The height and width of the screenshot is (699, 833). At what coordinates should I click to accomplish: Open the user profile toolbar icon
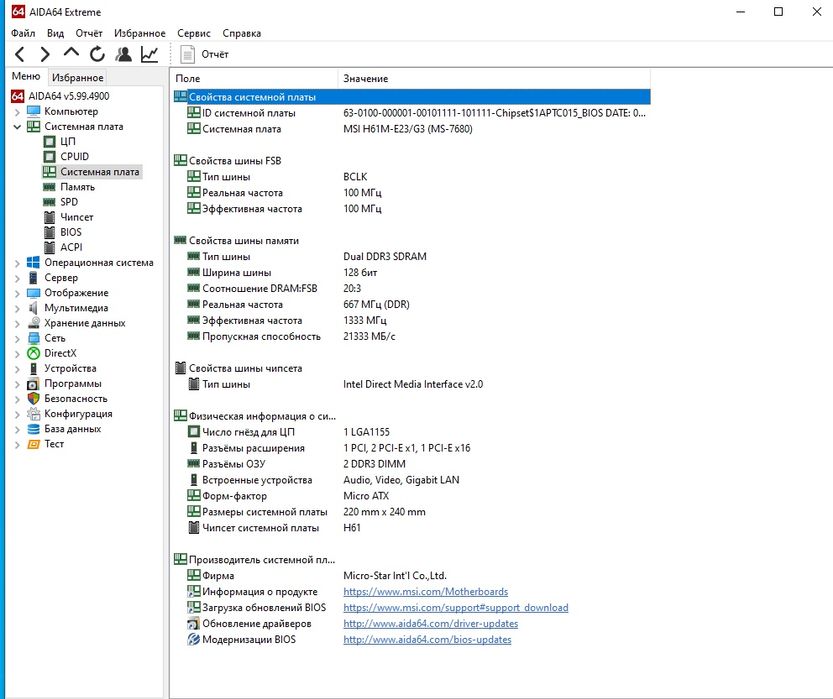(x=123, y=54)
